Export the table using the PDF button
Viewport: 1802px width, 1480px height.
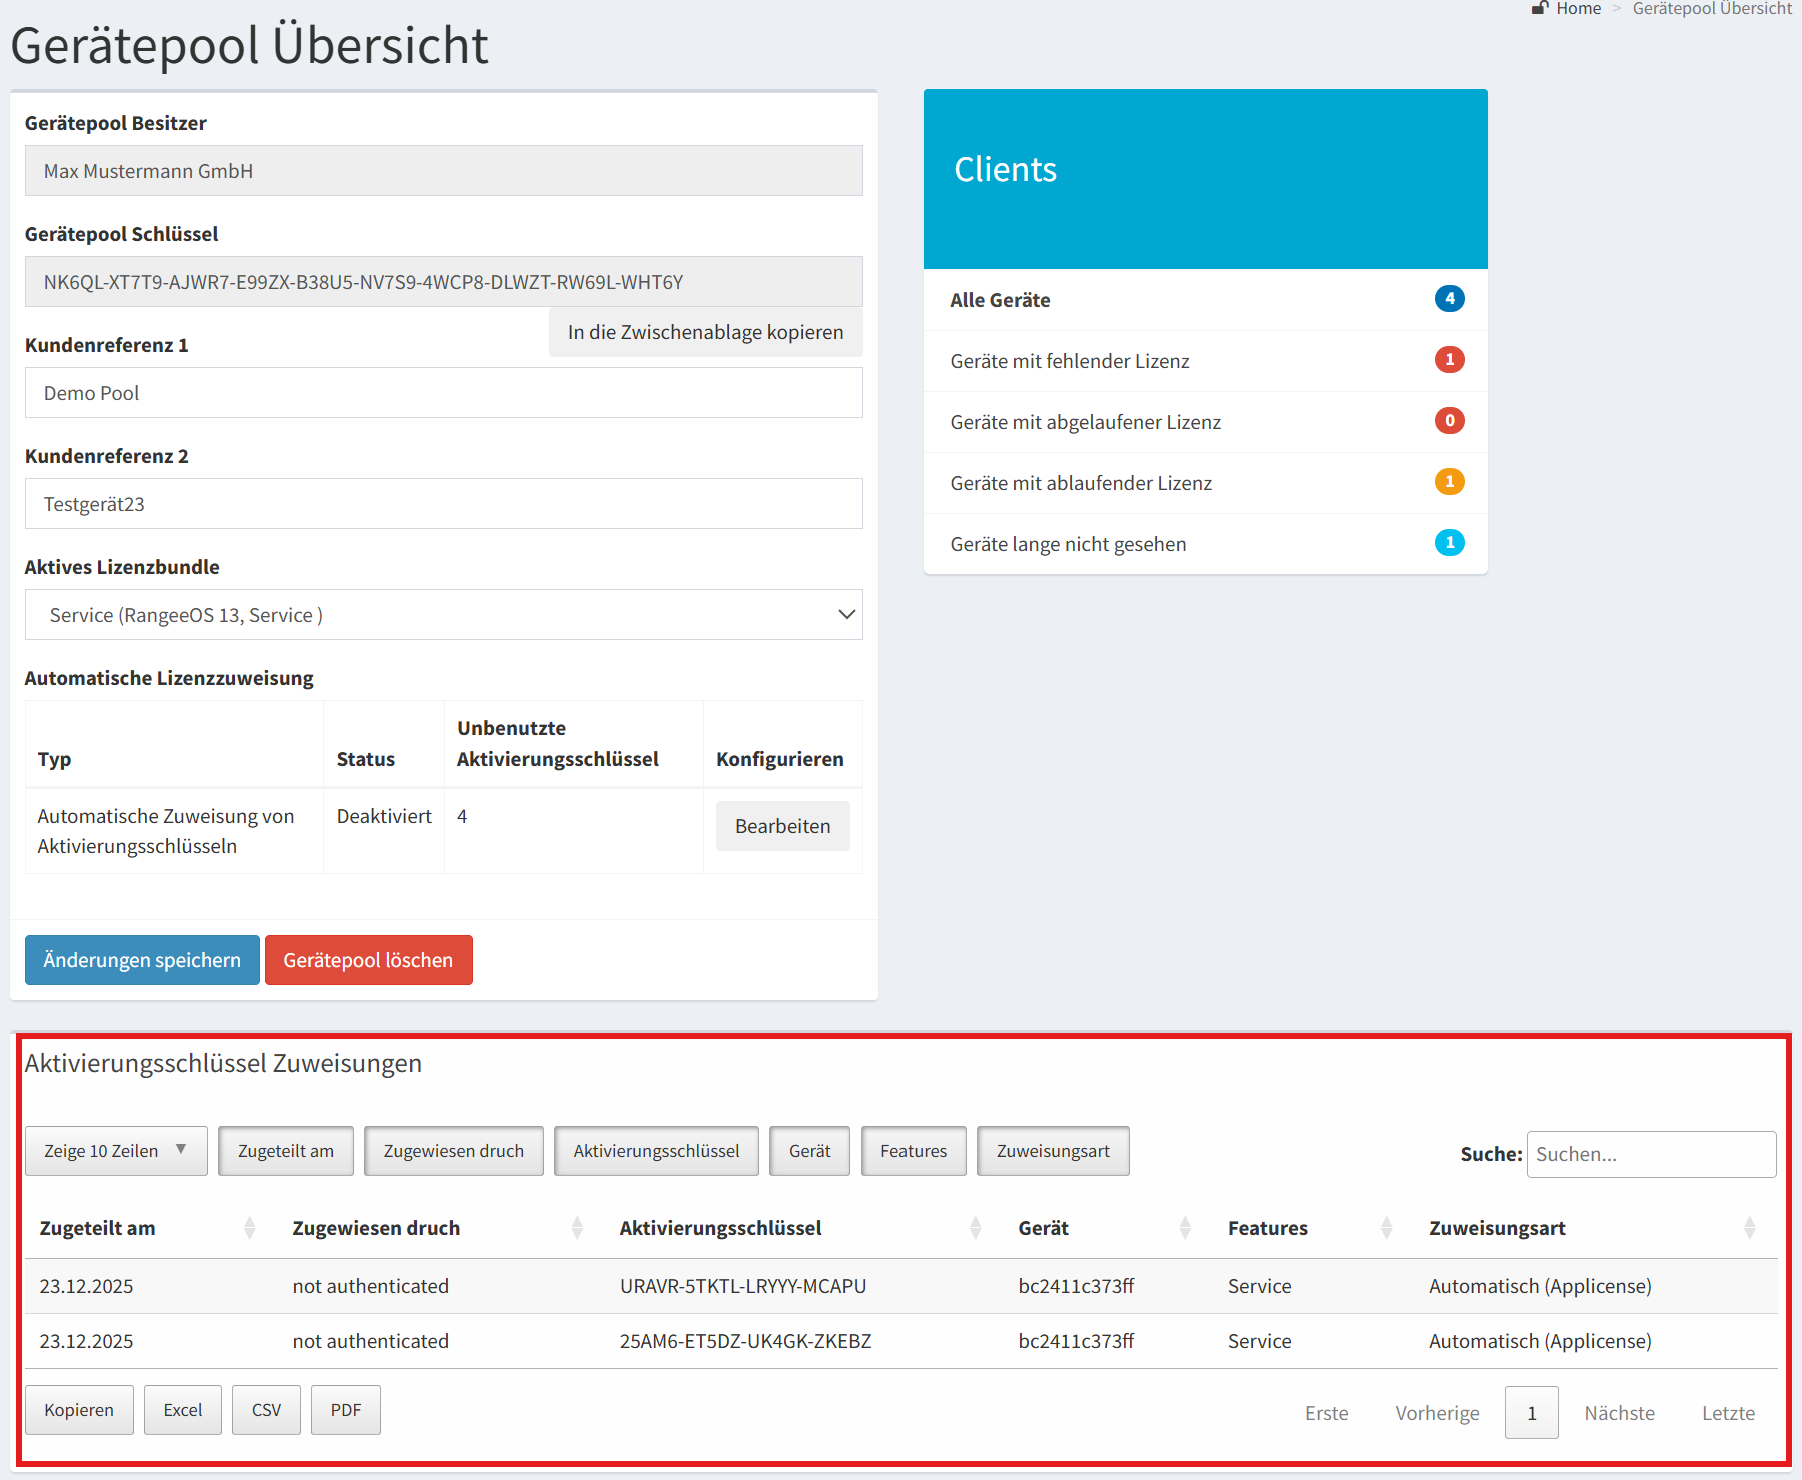345,1410
